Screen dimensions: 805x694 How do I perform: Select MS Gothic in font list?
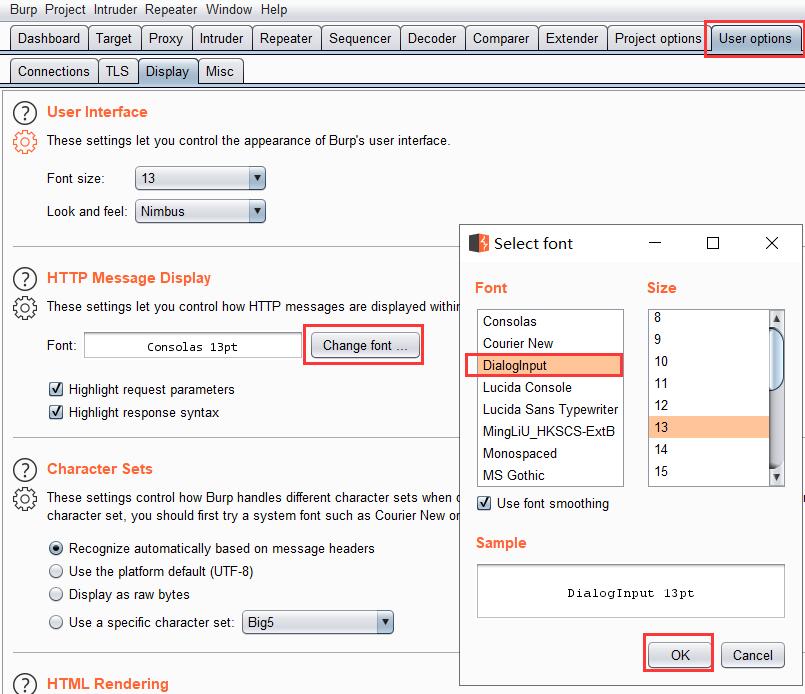click(550, 475)
